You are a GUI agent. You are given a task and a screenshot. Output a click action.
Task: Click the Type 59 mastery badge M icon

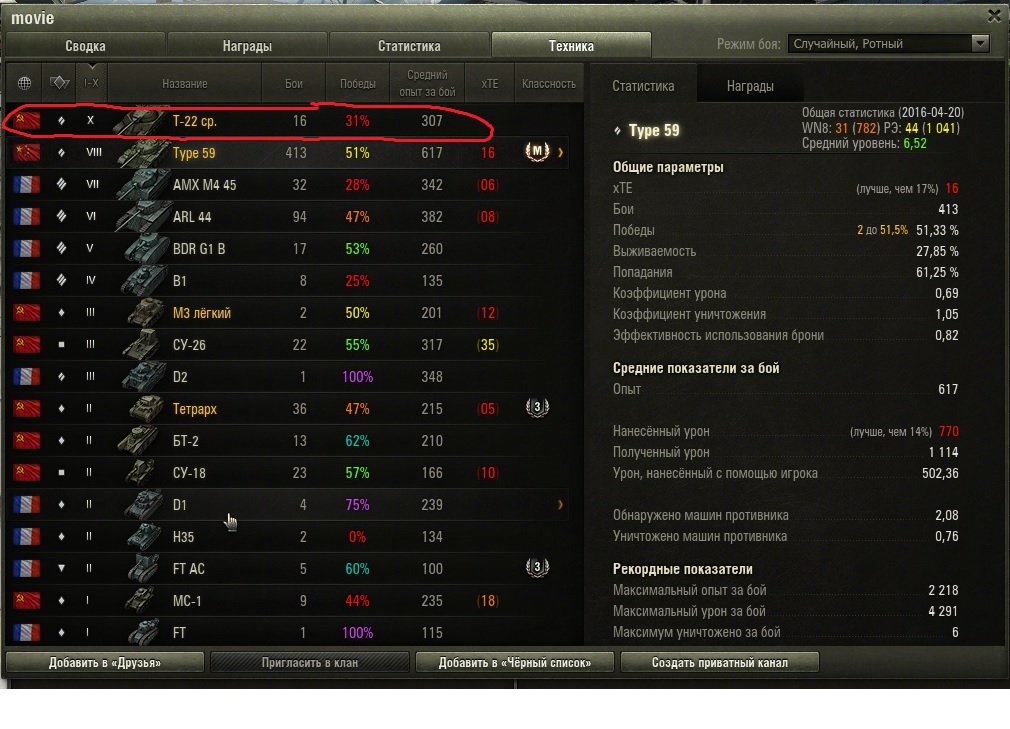pos(537,152)
